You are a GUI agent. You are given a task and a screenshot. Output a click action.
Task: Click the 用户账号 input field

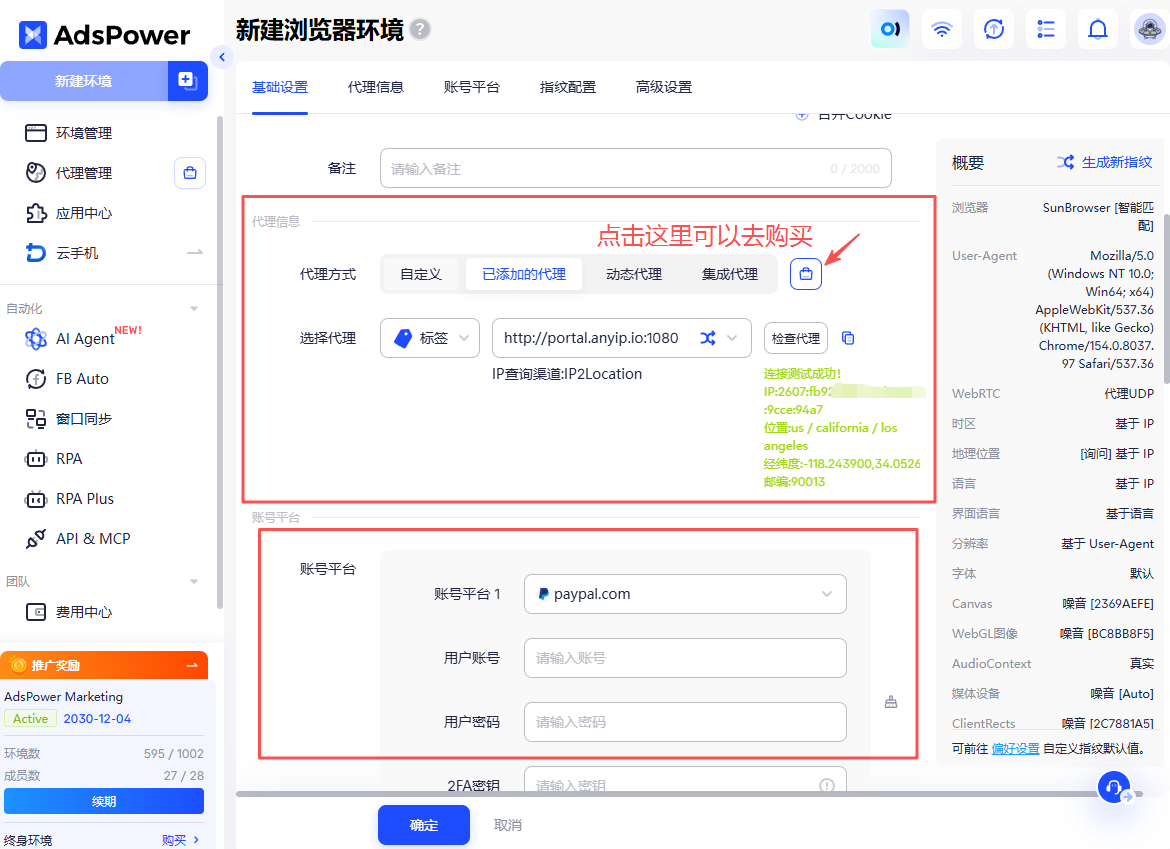click(x=685, y=658)
